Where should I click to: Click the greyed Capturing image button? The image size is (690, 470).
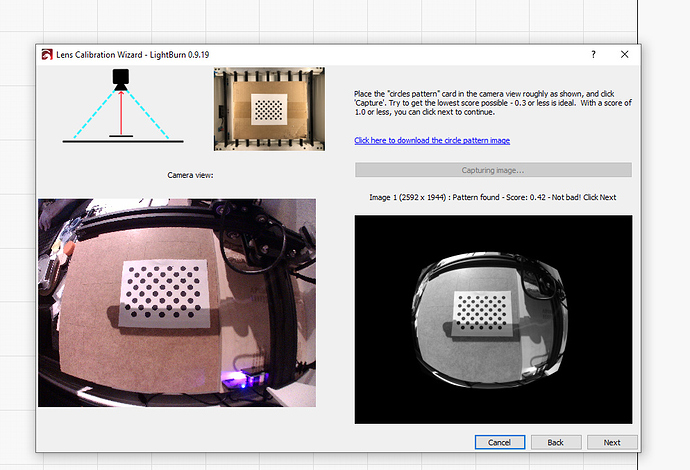[x=493, y=170]
